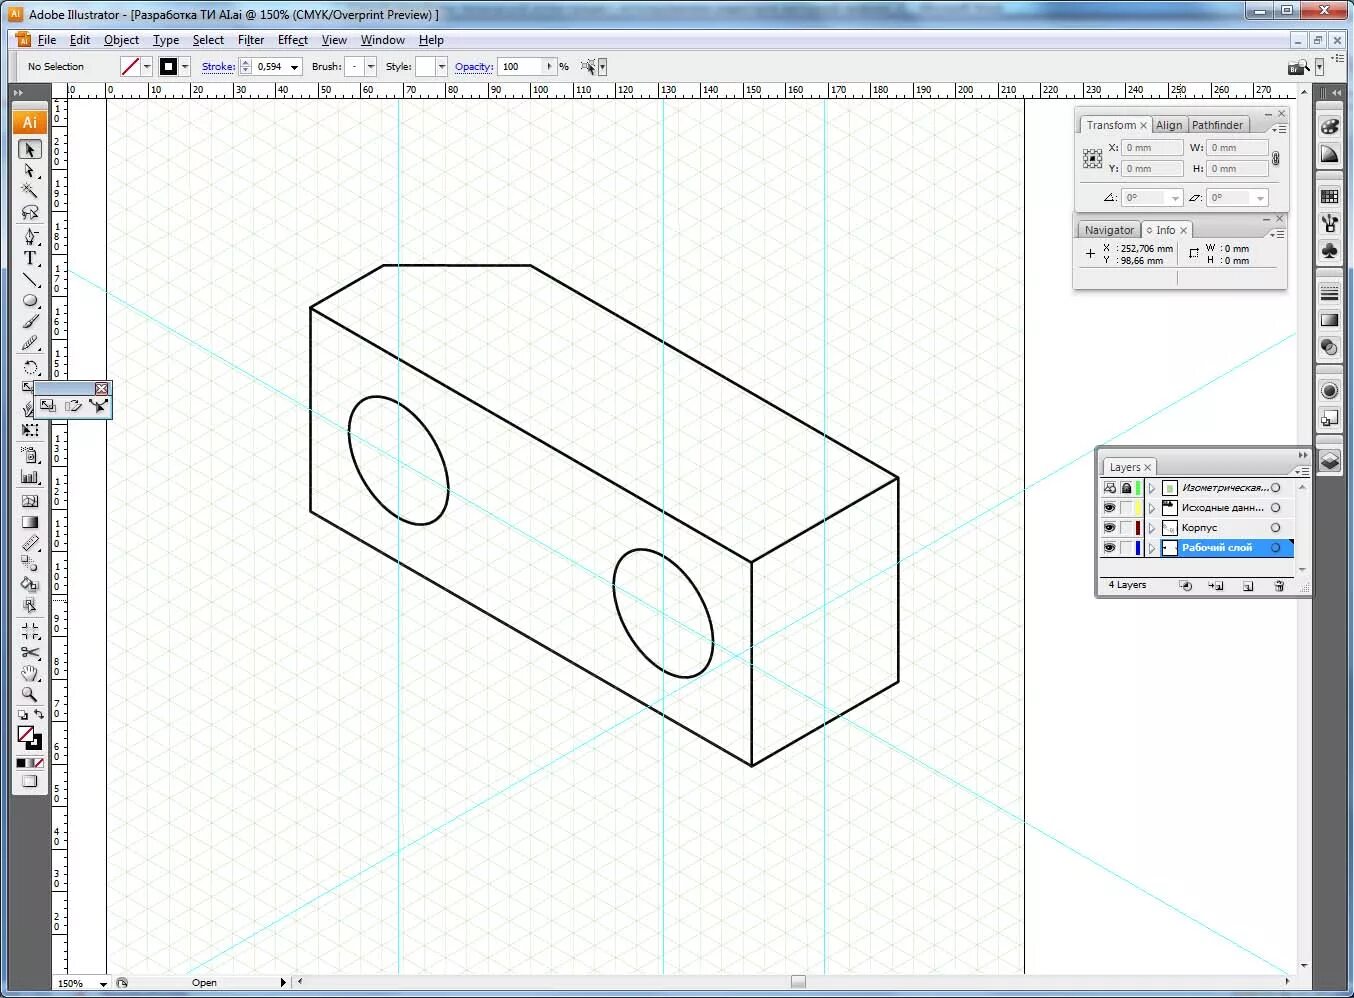
Task: Switch to the Align tab
Action: tap(1169, 125)
